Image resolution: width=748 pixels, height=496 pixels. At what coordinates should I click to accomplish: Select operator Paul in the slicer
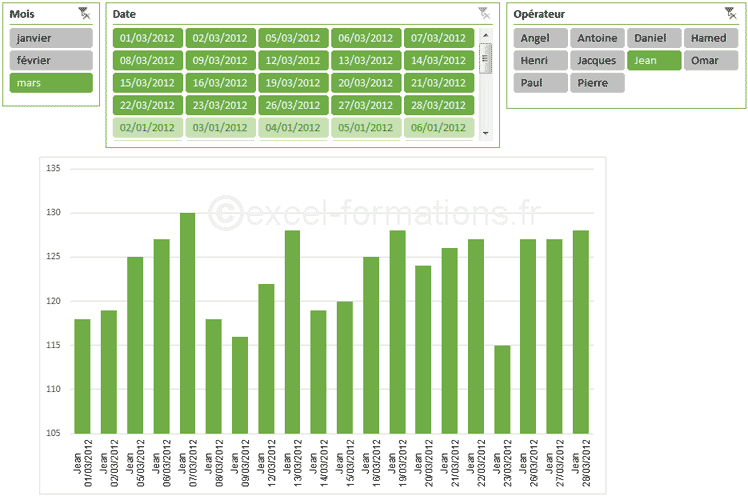click(540, 83)
